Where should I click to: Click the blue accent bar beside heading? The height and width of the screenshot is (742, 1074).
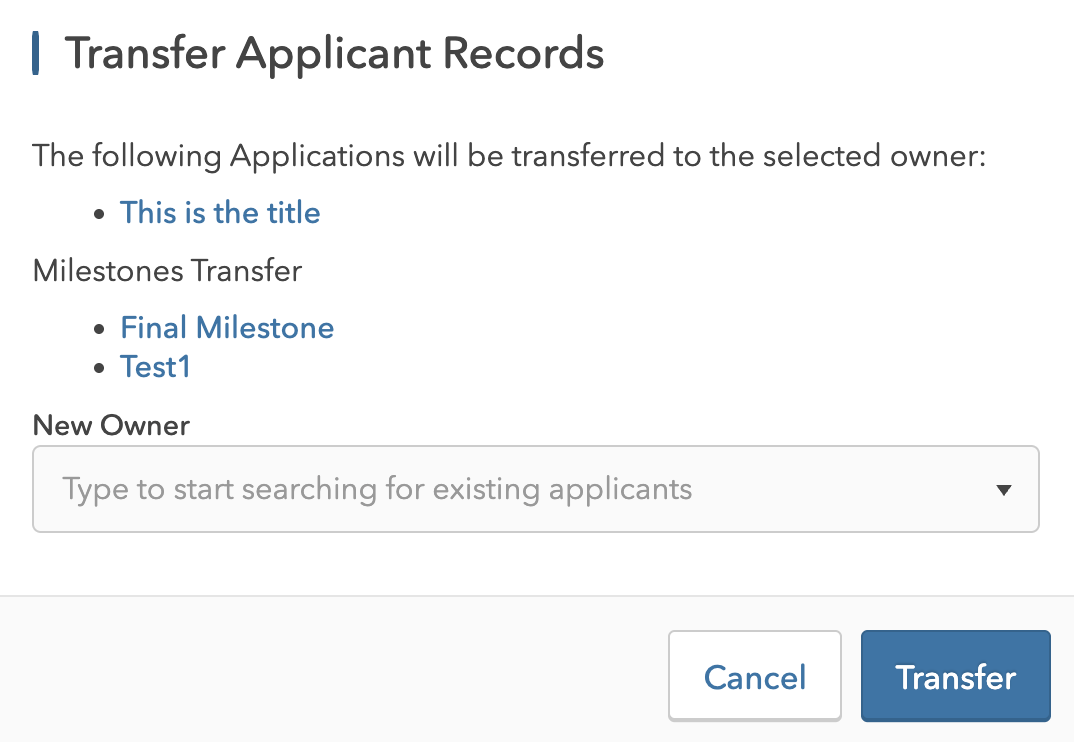(x=36, y=53)
